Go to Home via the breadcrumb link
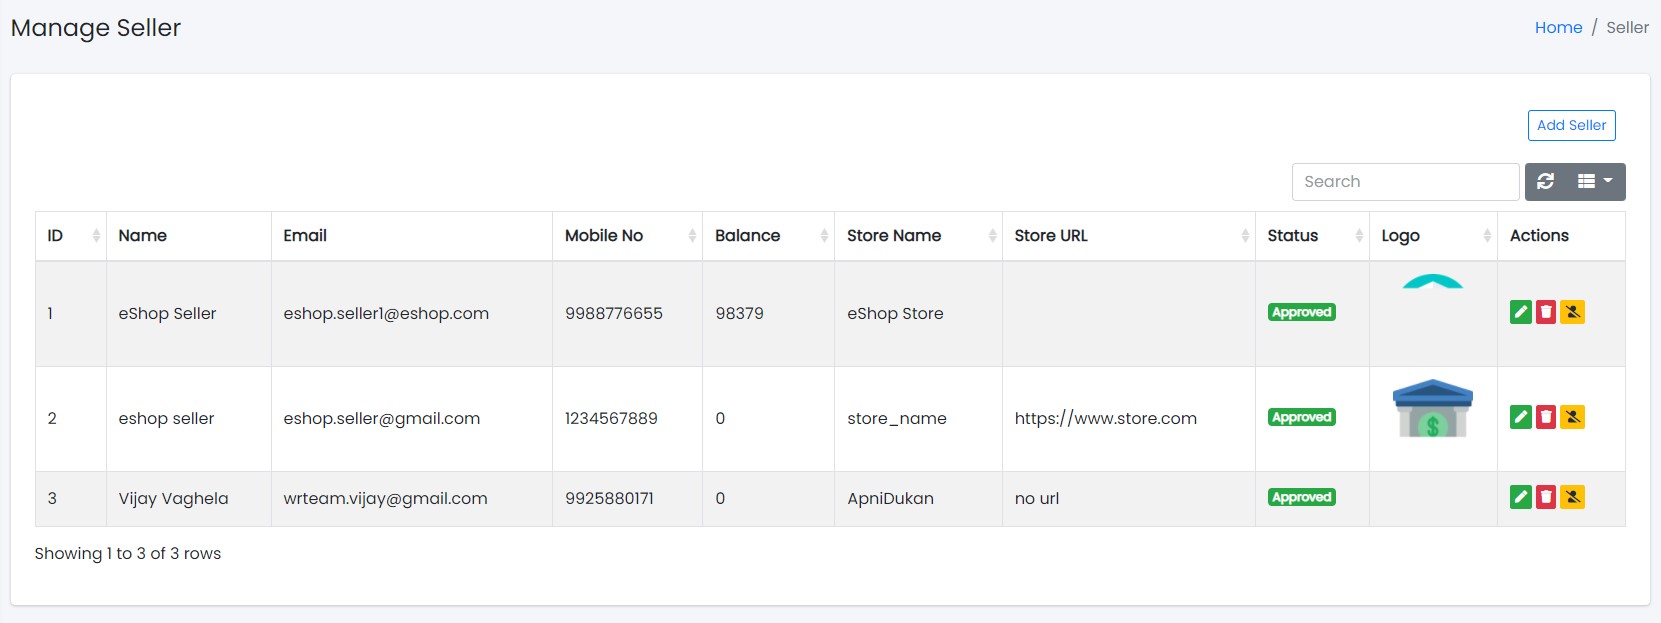The width and height of the screenshot is (1661, 623). [1558, 28]
